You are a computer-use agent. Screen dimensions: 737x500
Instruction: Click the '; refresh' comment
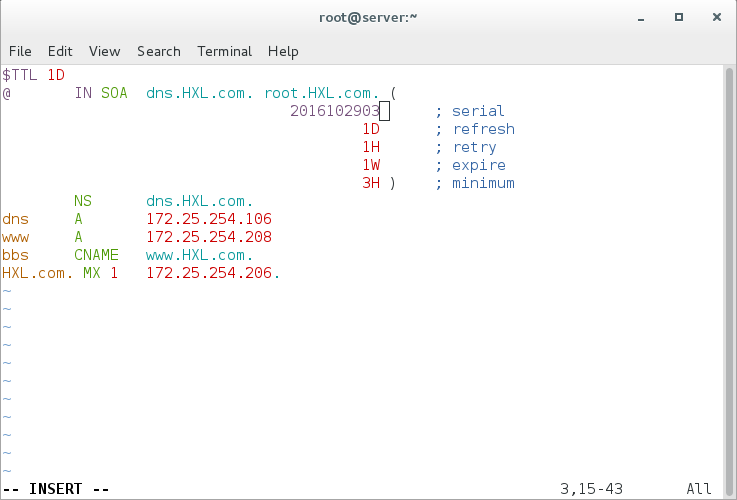click(475, 129)
